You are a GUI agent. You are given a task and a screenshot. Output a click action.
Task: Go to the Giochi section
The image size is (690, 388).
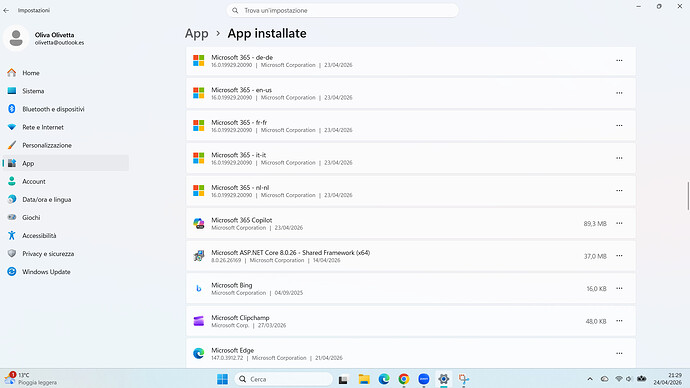66,217
